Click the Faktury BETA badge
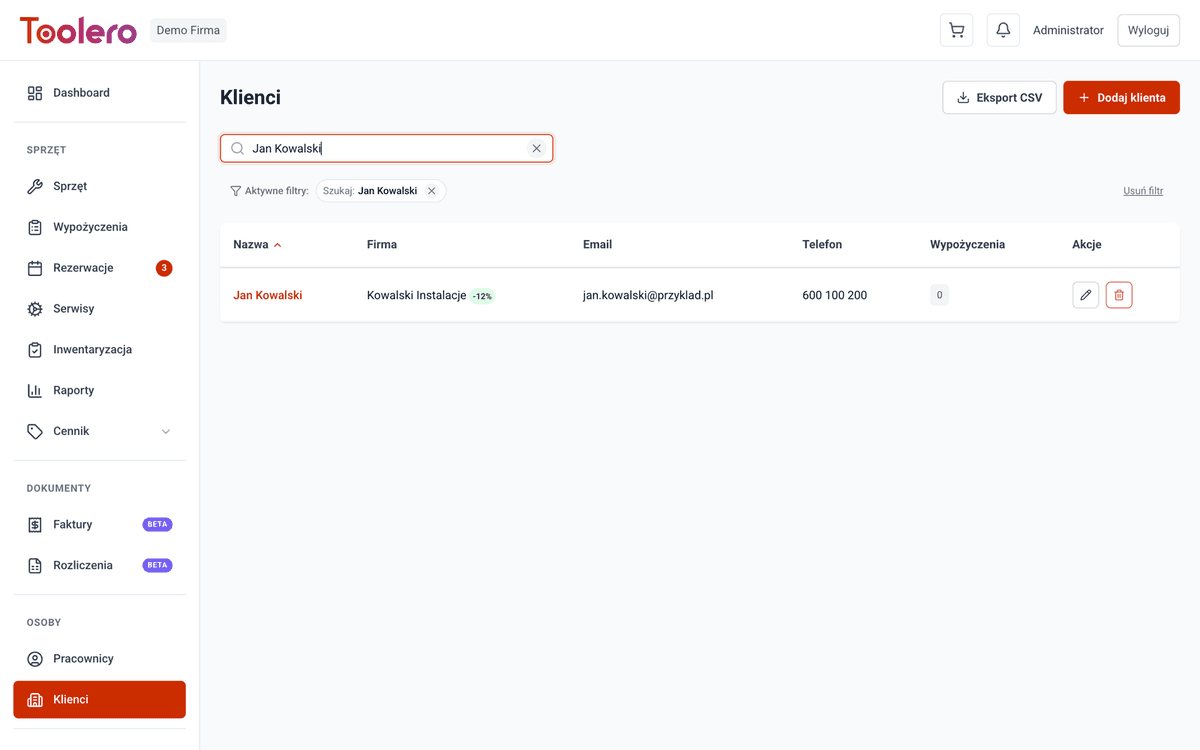The width and height of the screenshot is (1200, 750). pyautogui.click(x=157, y=524)
